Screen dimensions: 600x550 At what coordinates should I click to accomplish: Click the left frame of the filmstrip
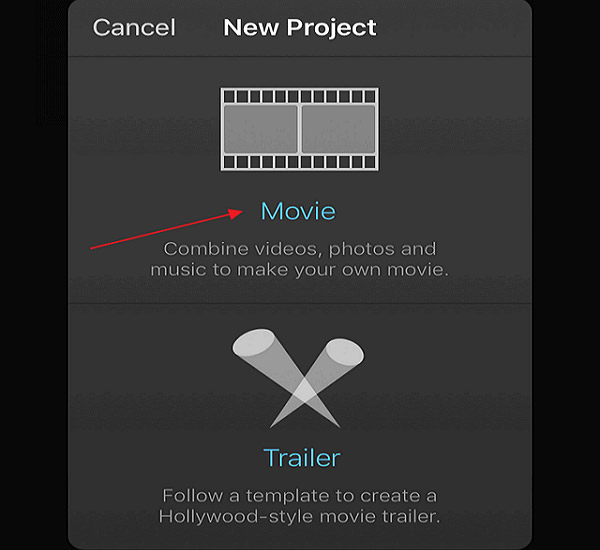click(x=261, y=129)
